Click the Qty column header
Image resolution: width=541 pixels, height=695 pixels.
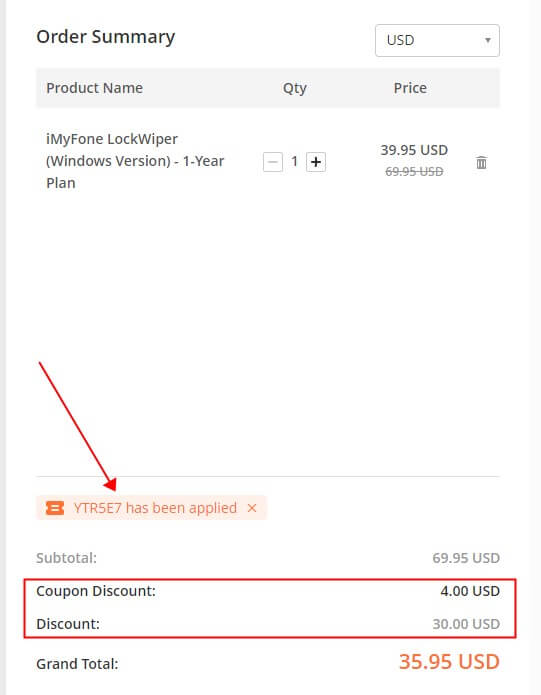(x=295, y=88)
